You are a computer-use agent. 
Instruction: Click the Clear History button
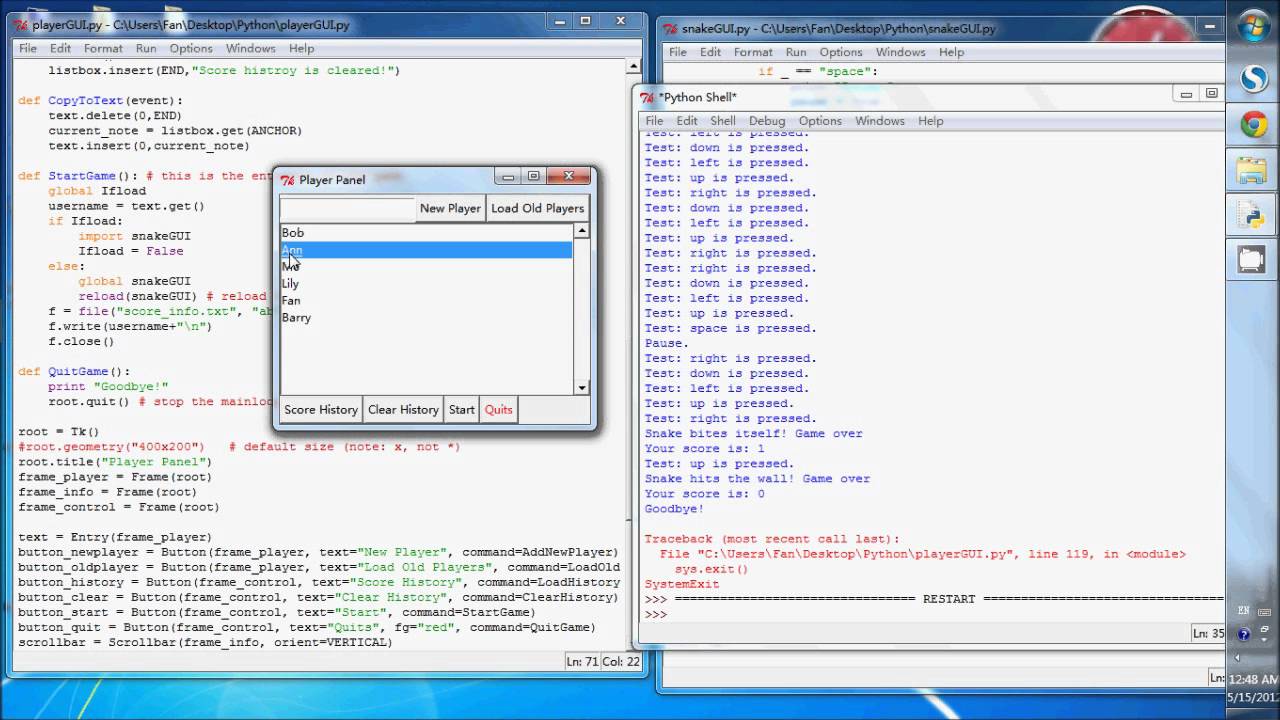click(403, 409)
